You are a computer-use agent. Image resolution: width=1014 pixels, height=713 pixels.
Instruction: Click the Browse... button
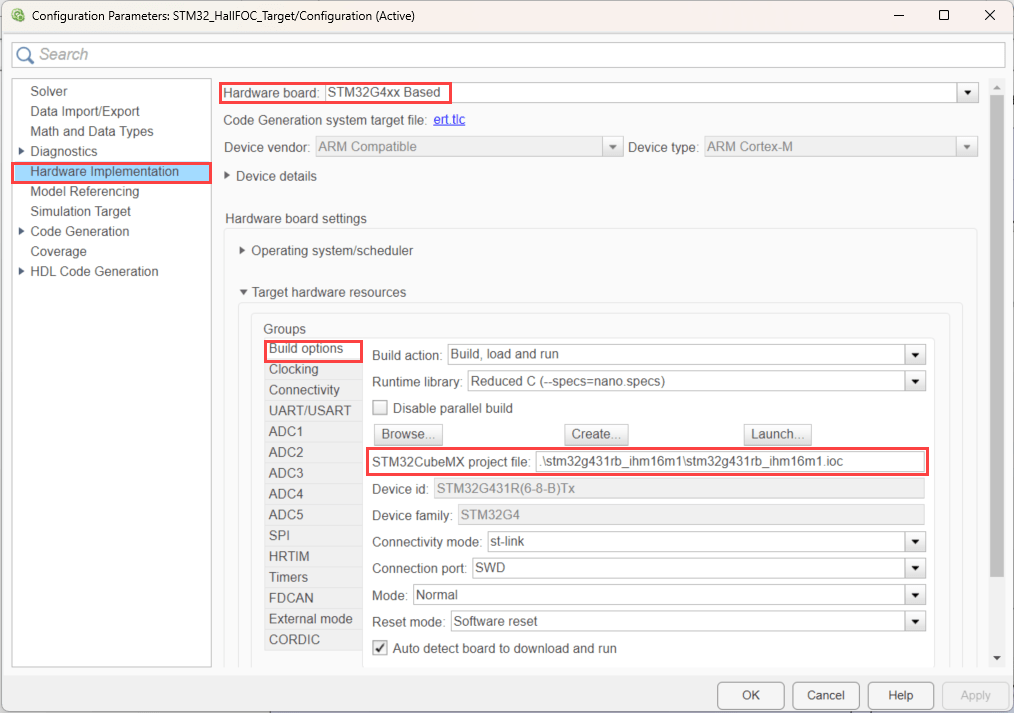tap(408, 434)
